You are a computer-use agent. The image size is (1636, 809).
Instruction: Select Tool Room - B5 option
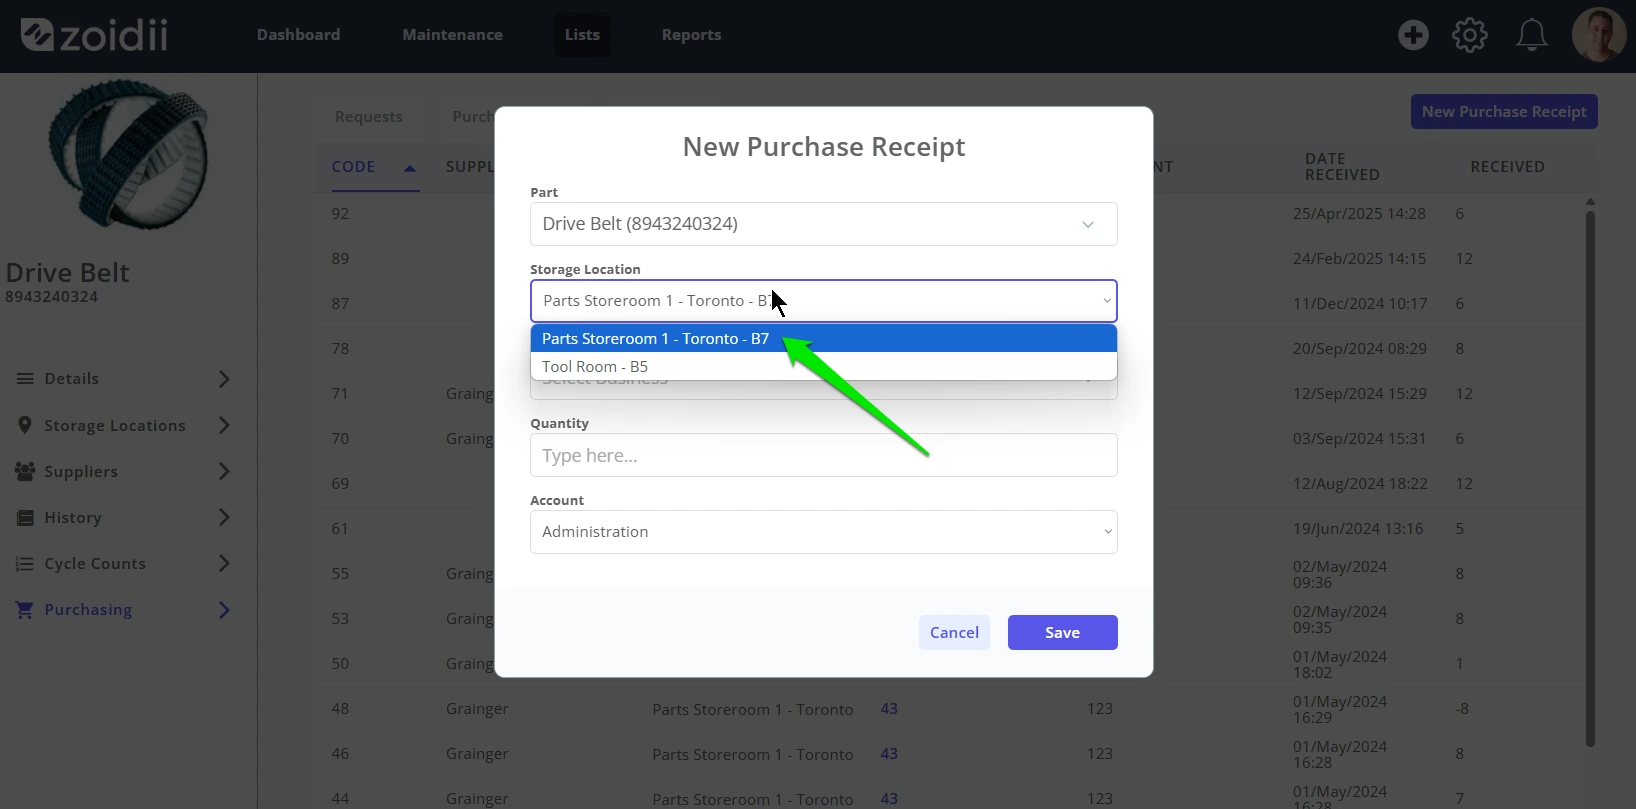pyautogui.click(x=823, y=366)
